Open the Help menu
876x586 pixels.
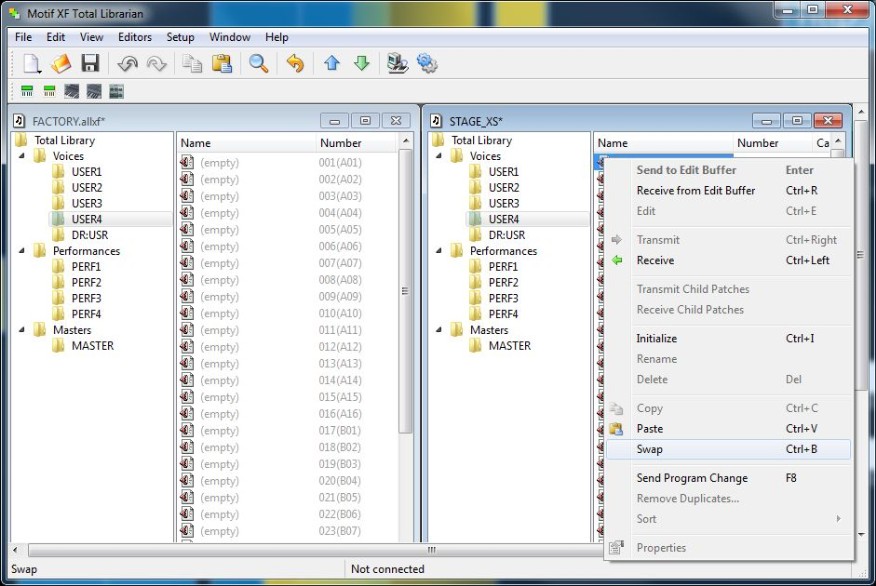coord(277,37)
